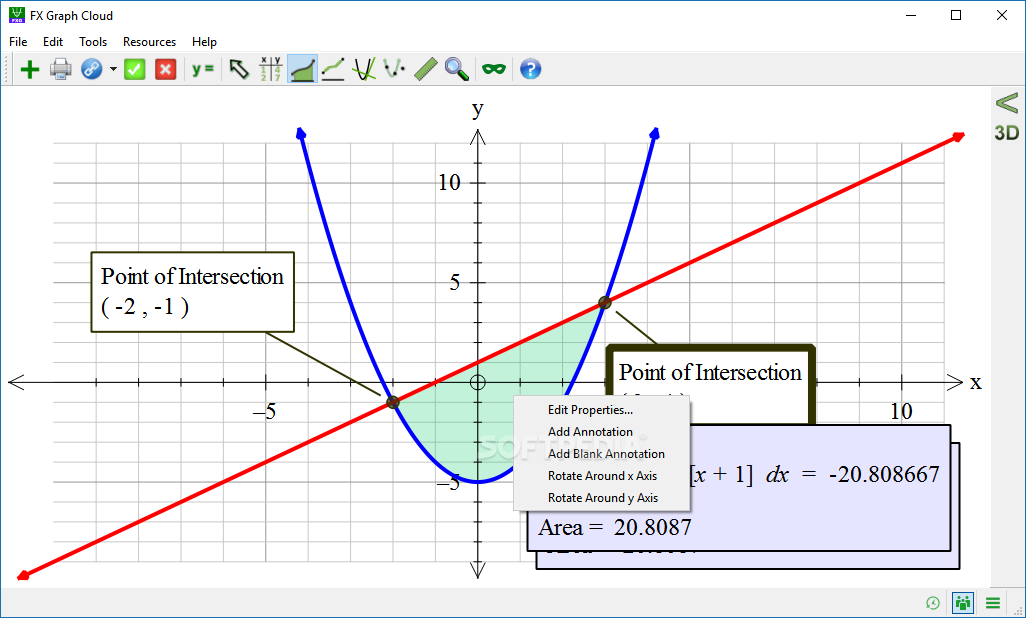Click the blue chain link icon
The width and height of the screenshot is (1026, 618).
tap(92, 69)
